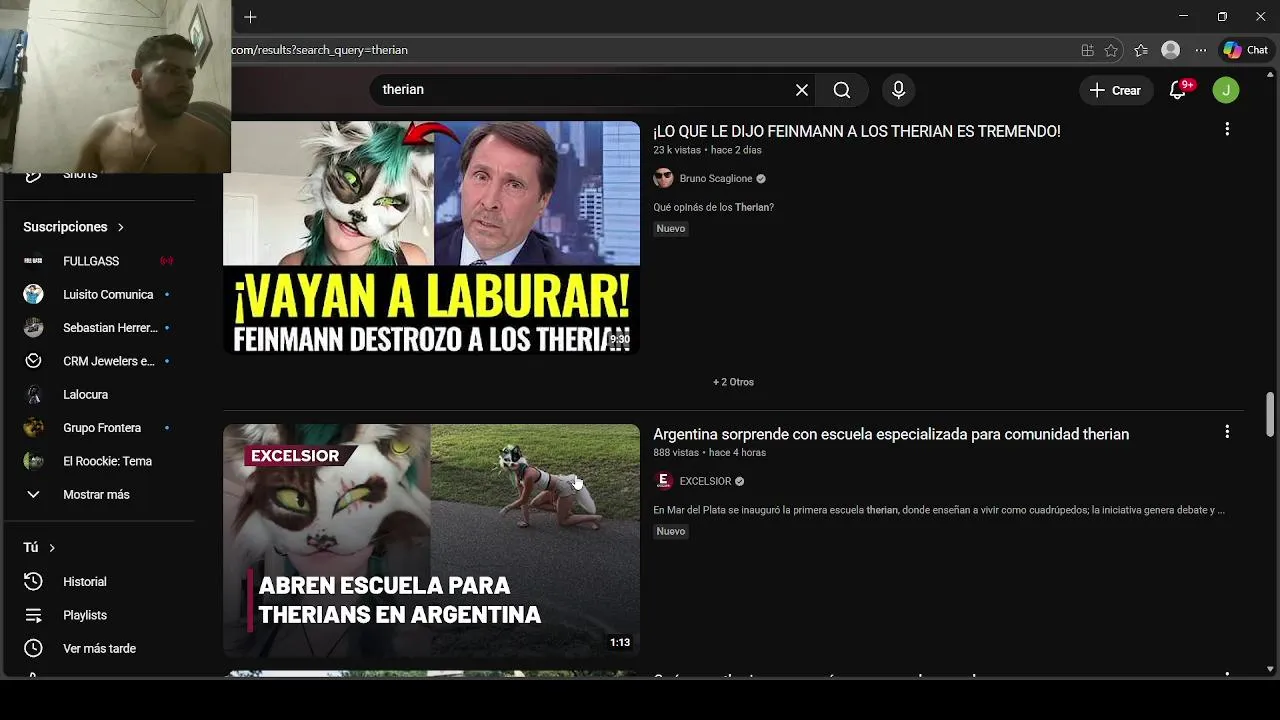Image resolution: width=1280 pixels, height=720 pixels.
Task: Start voice search with microphone icon
Action: (898, 90)
